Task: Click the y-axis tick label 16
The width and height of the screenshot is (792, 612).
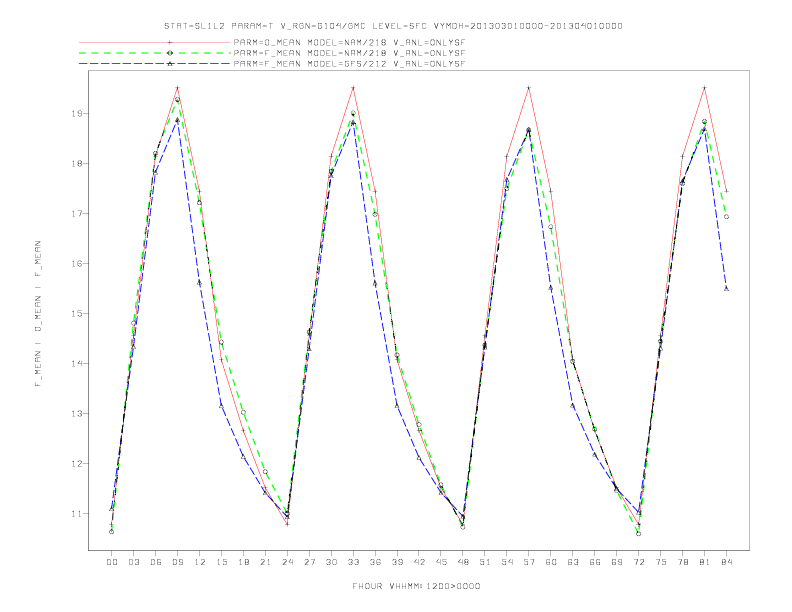Action: coord(76,264)
